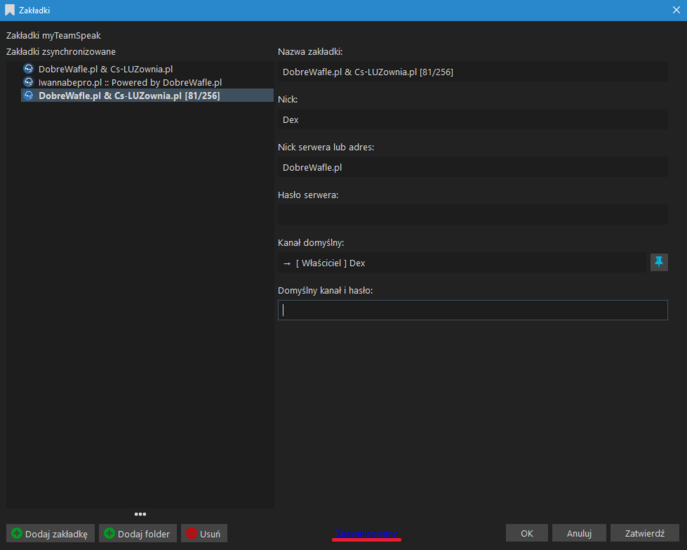The height and width of the screenshot is (550, 687).
Task: Click the green plus on Dodaj zakładkę
Action: [x=17, y=534]
